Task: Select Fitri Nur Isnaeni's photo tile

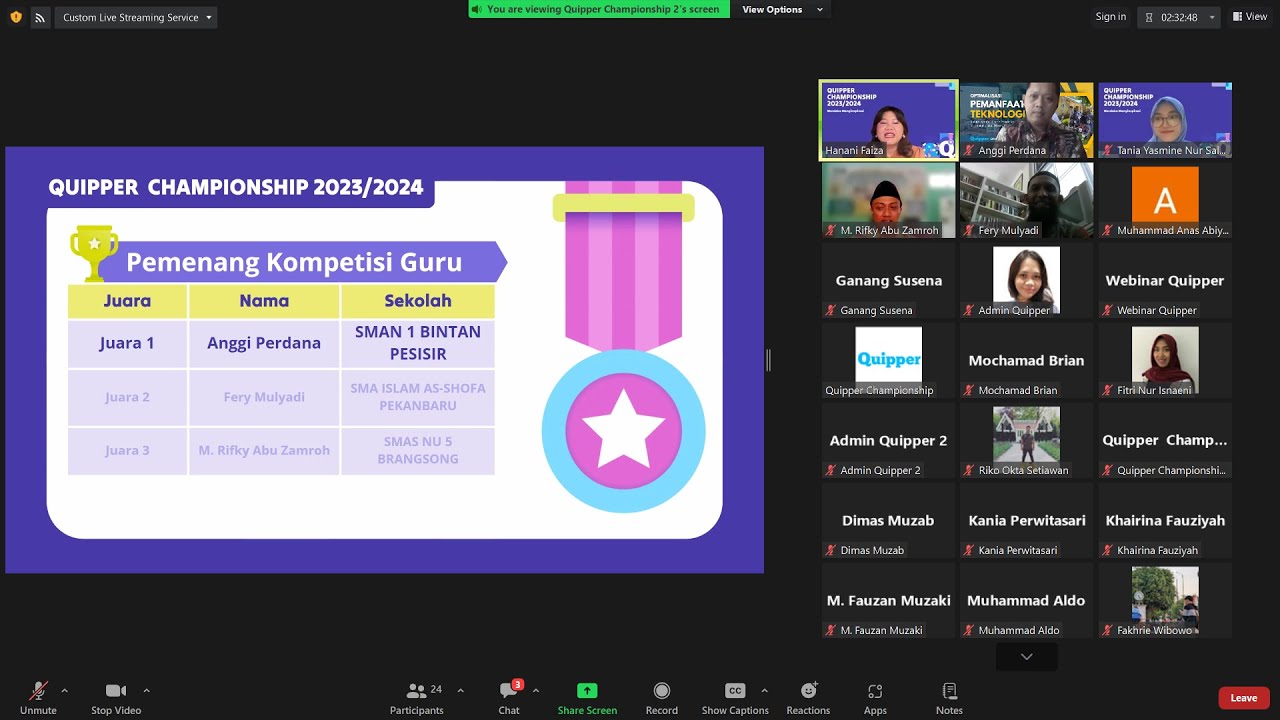Action: point(1165,360)
